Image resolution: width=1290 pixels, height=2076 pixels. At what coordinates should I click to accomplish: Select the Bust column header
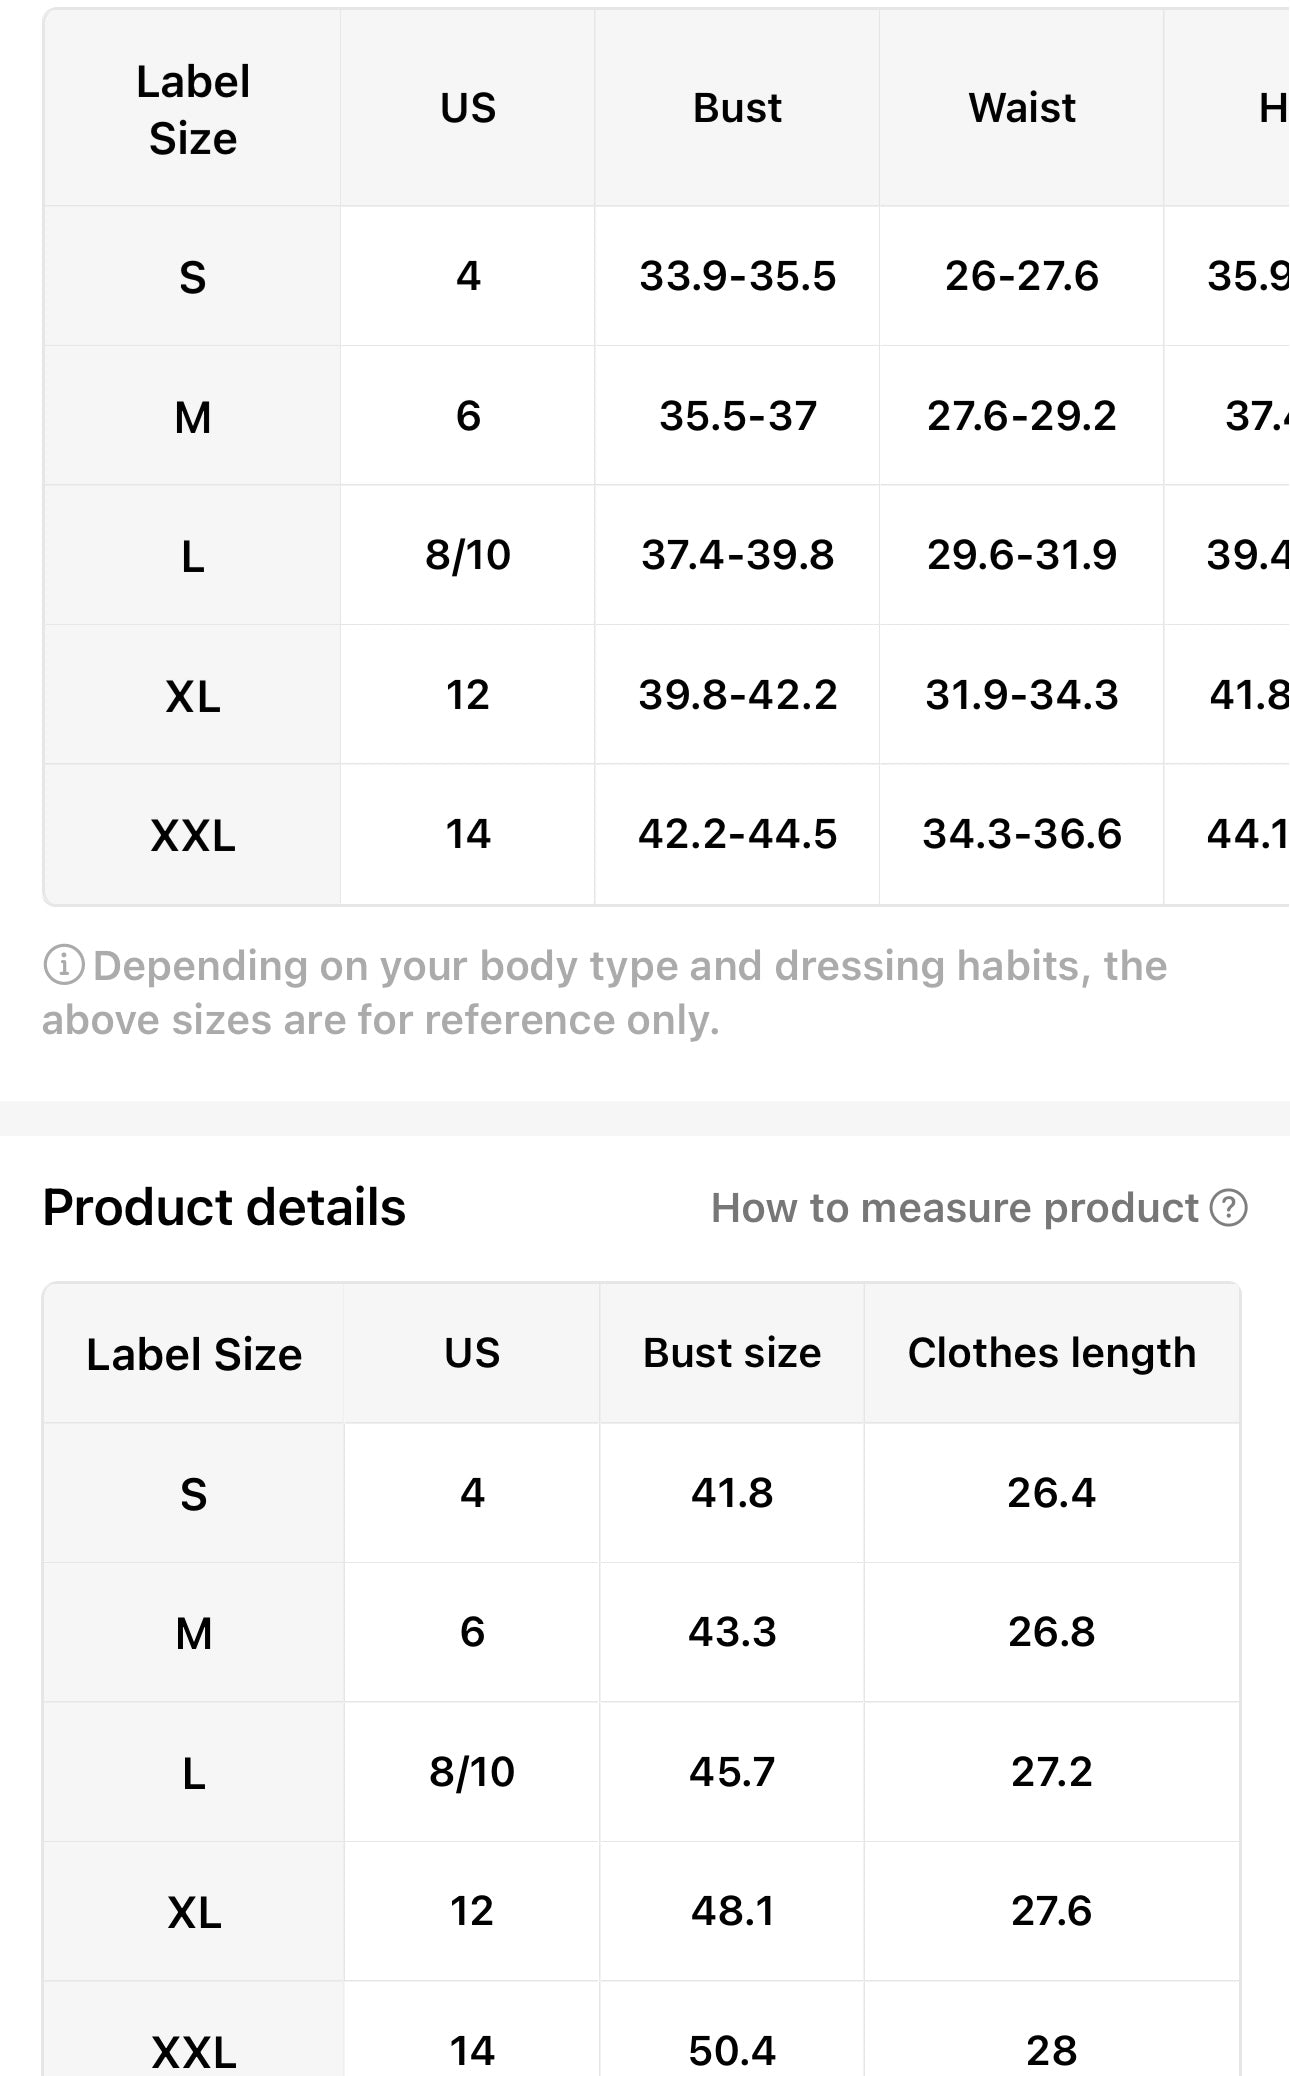click(737, 108)
